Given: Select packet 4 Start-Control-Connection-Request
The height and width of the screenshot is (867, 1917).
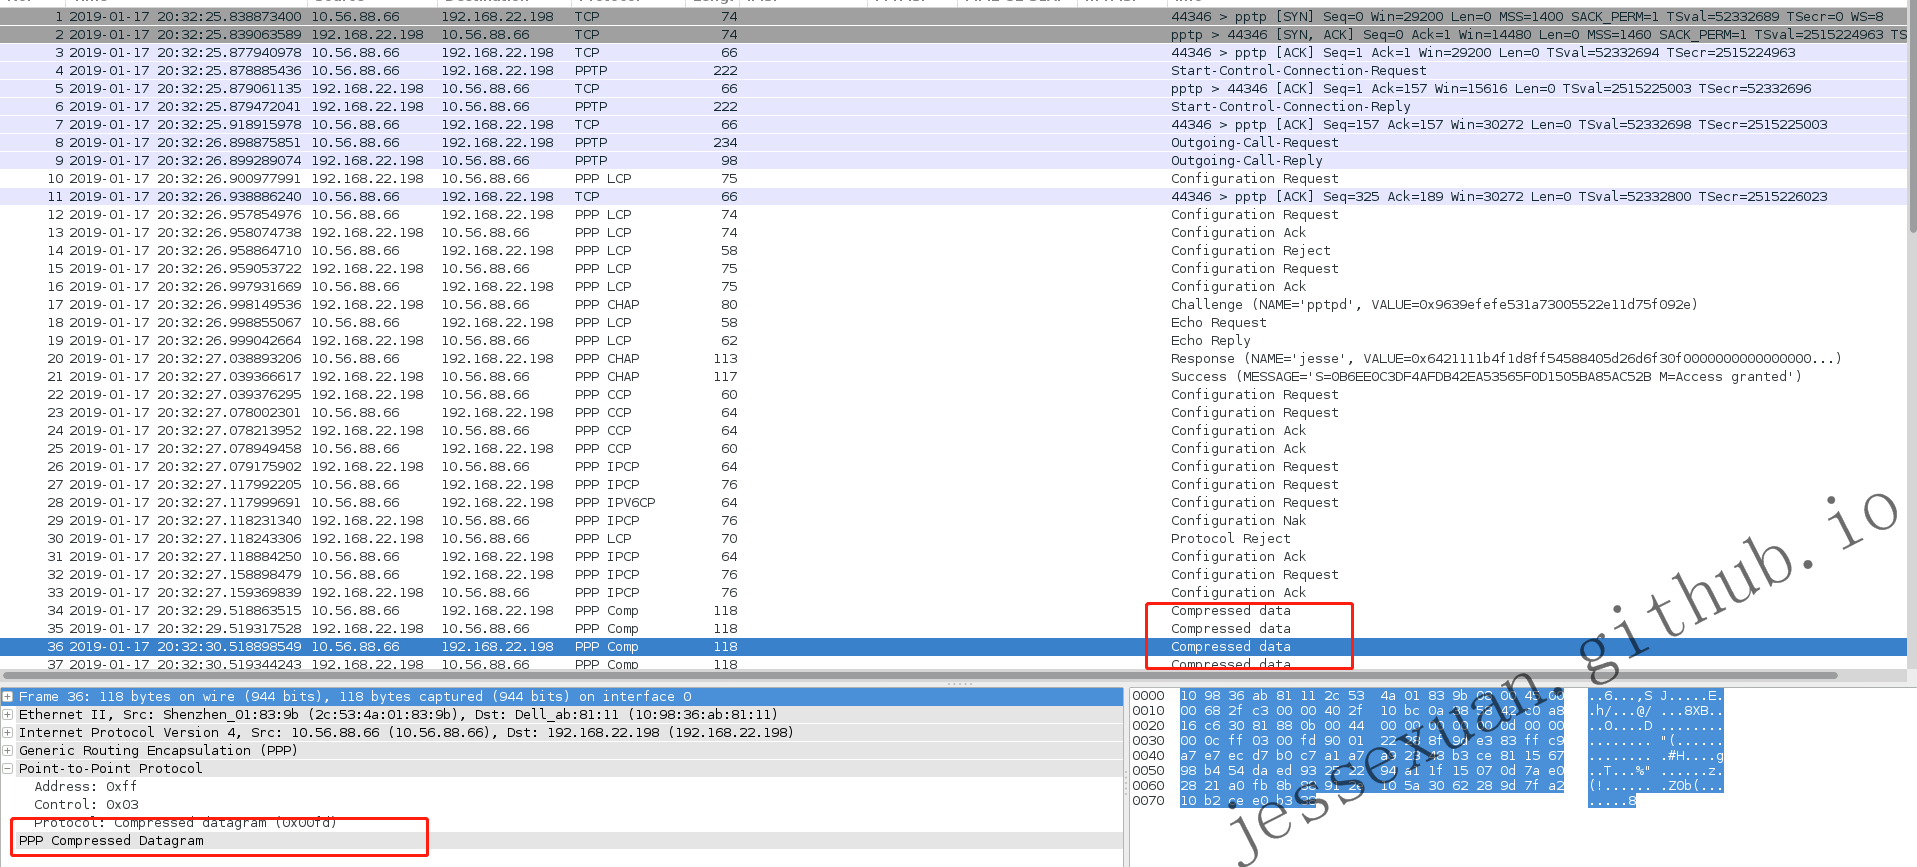Looking at the screenshot, I should tap(954, 71).
